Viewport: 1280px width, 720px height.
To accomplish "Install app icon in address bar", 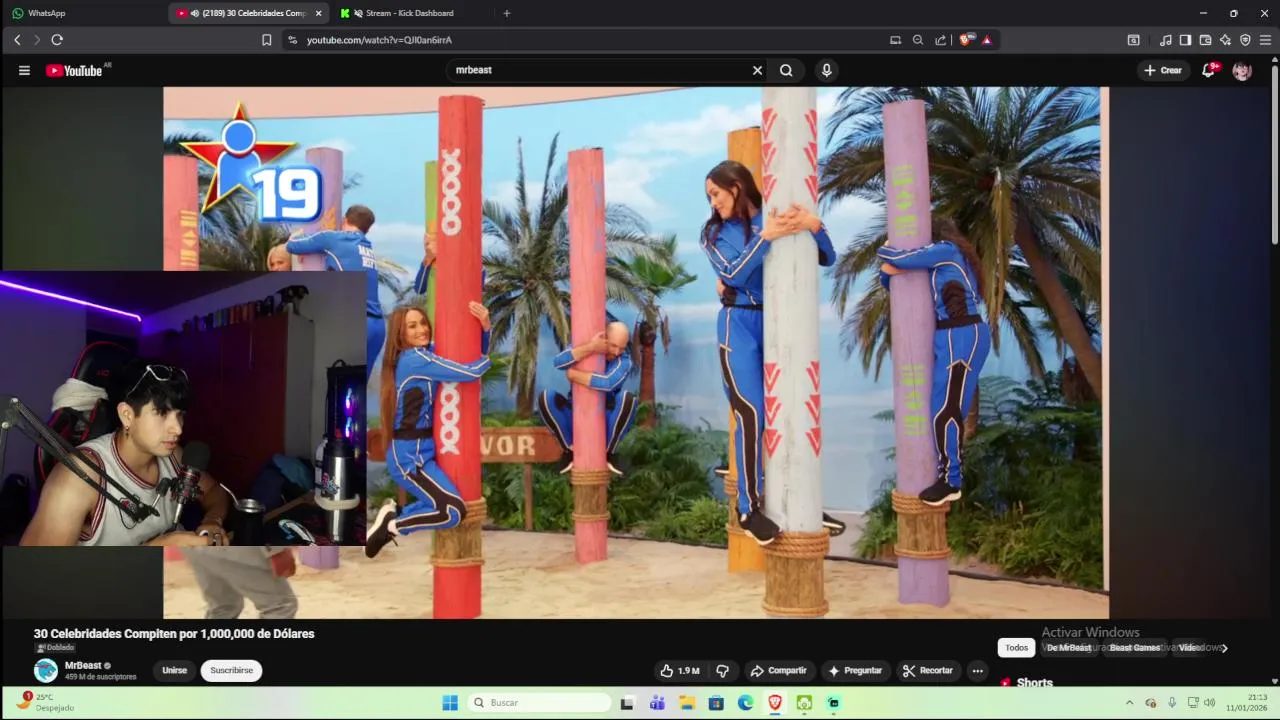I will click(895, 40).
